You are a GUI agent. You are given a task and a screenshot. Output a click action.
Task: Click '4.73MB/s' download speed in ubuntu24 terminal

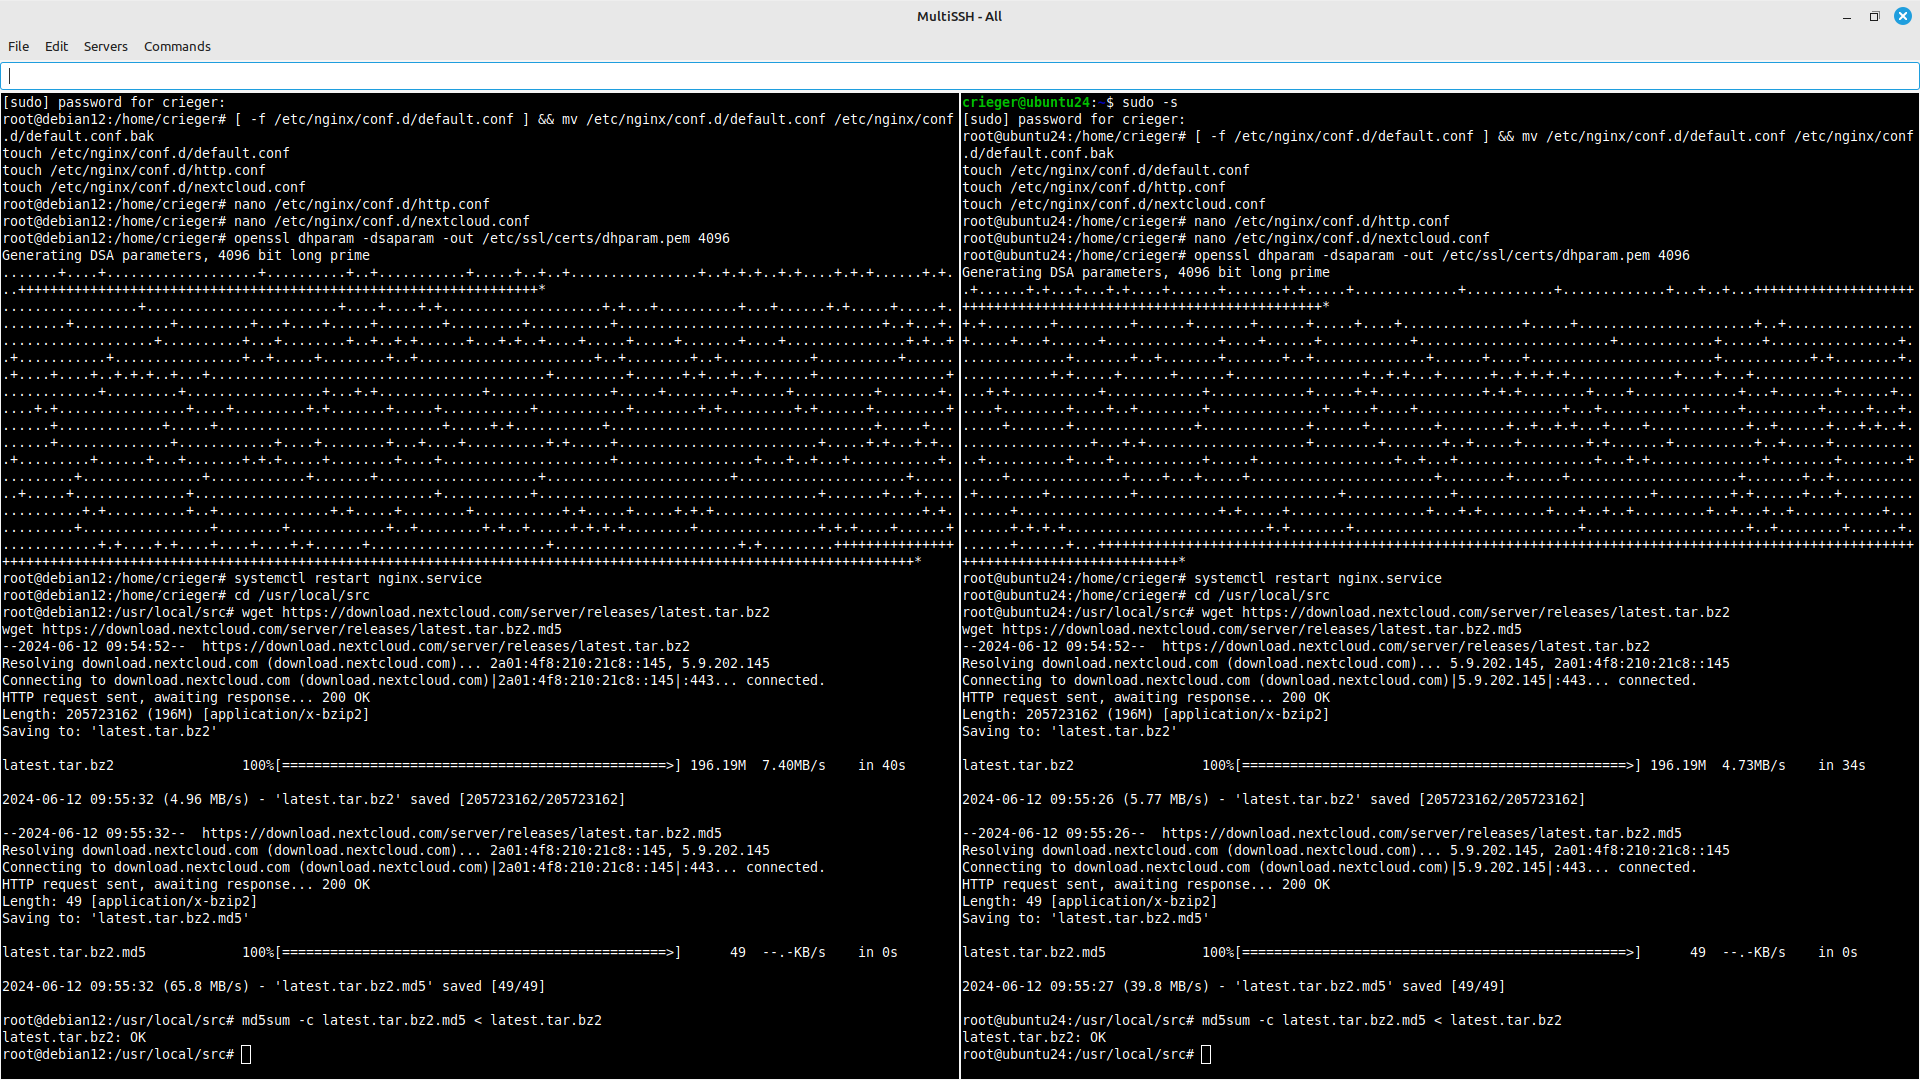pos(1754,765)
